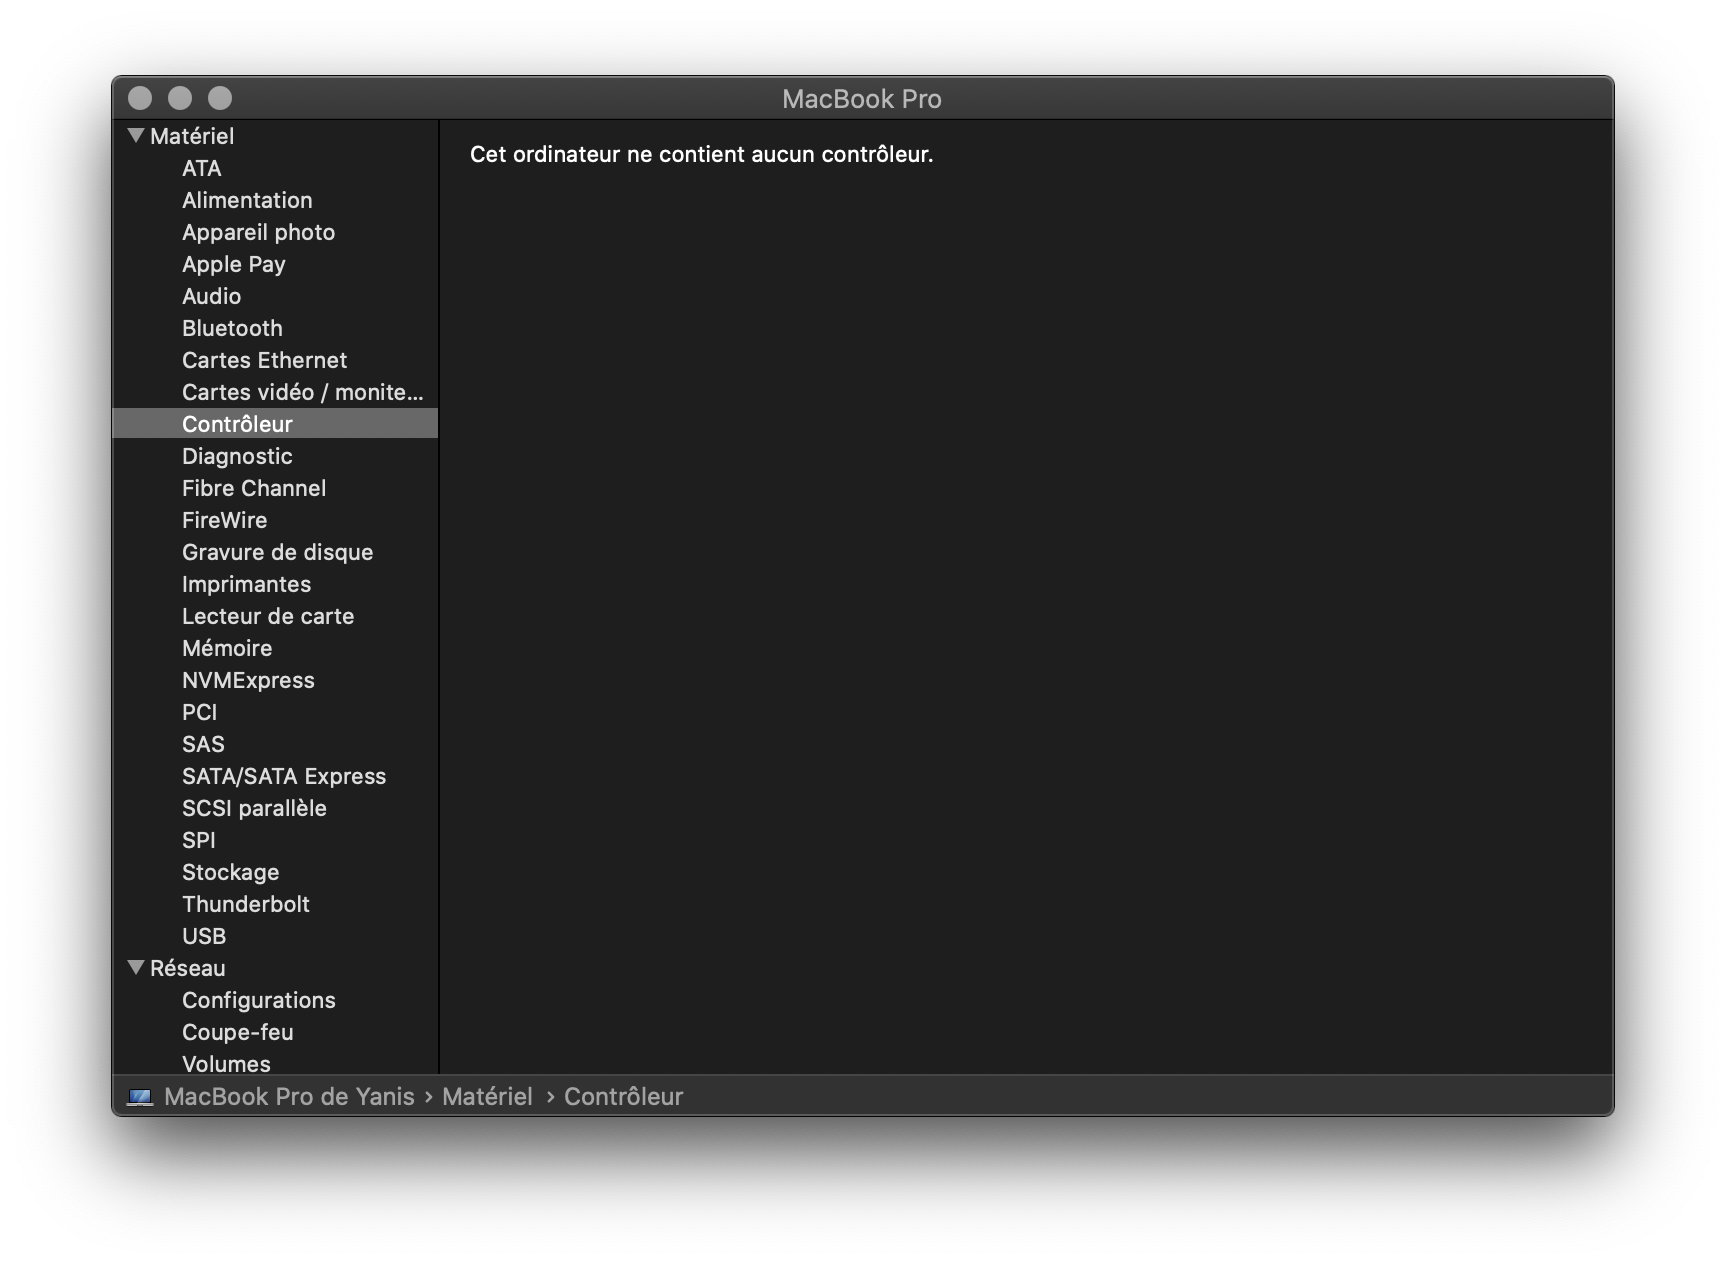Image resolution: width=1726 pixels, height=1264 pixels.
Task: Click the Réseau category heading
Action: click(x=188, y=968)
